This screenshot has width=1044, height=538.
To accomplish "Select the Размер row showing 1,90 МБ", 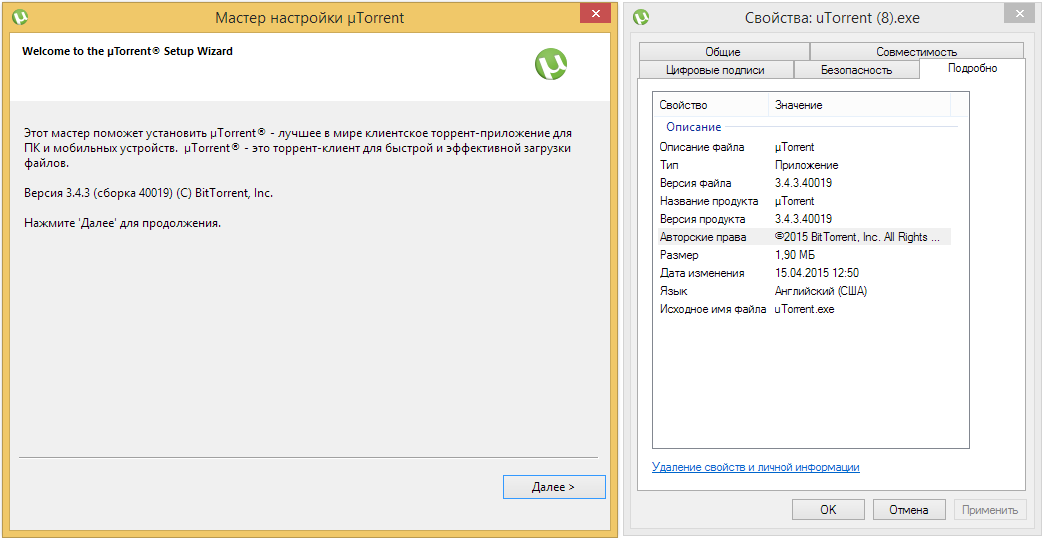I will tap(802, 255).
